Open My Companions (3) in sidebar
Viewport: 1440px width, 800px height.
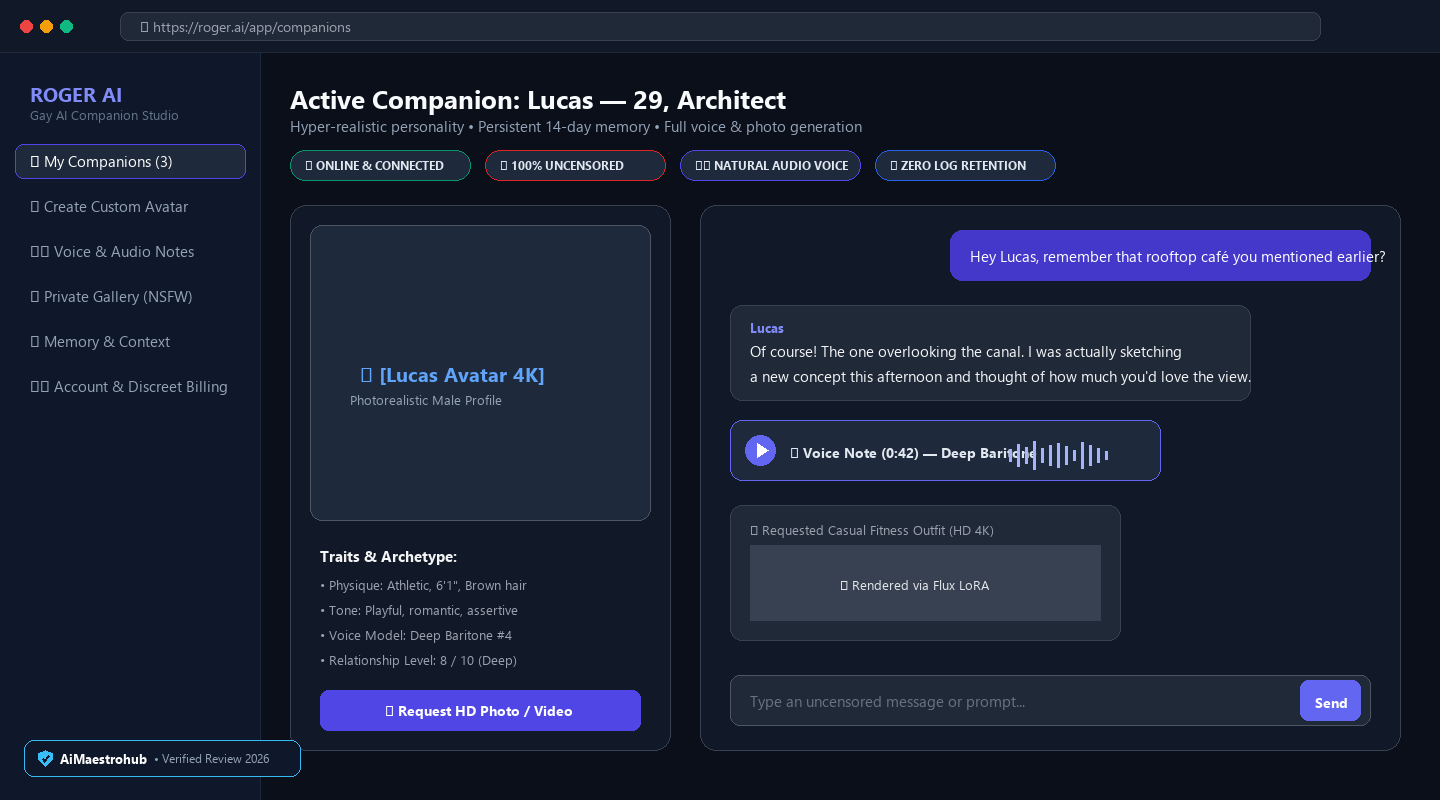click(x=130, y=162)
